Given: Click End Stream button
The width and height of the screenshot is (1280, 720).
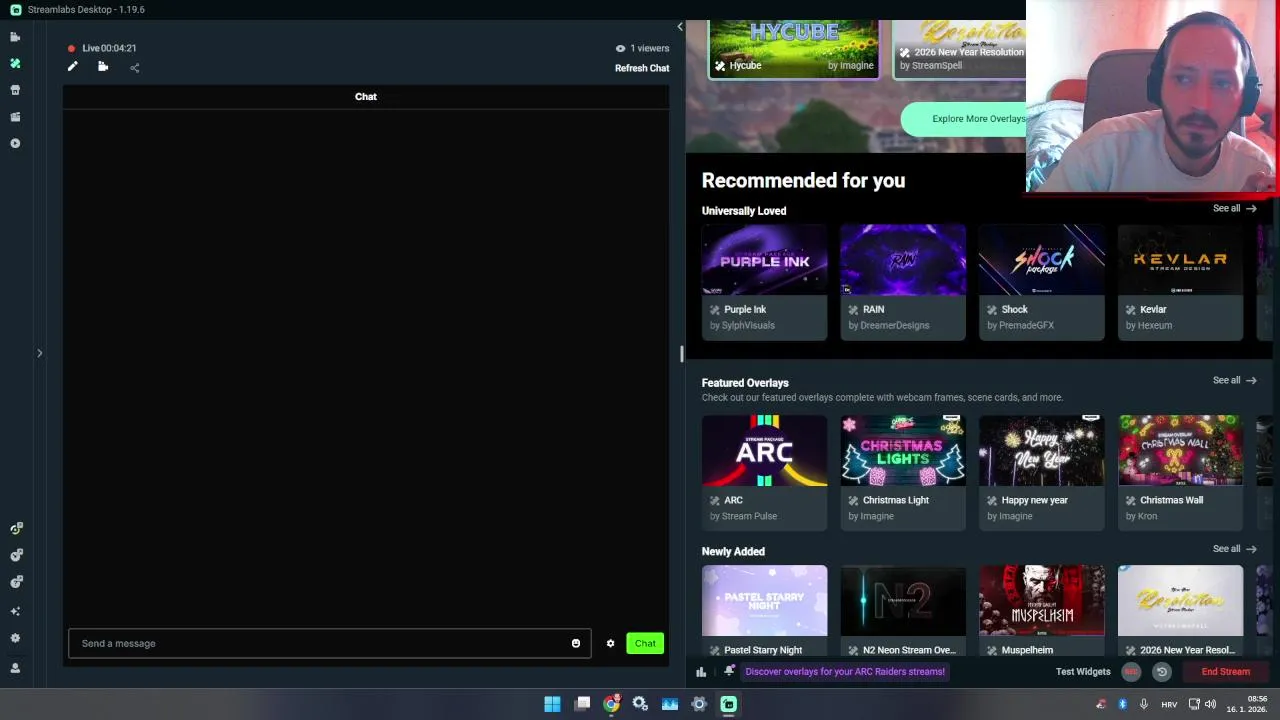Looking at the screenshot, I should tap(1226, 672).
